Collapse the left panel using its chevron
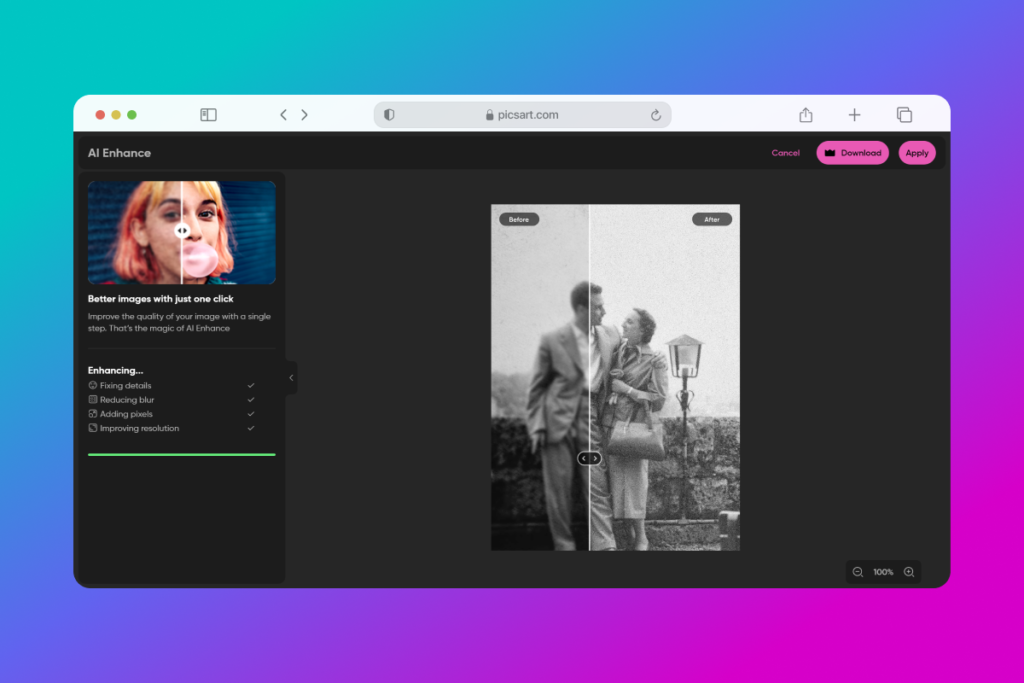 291,378
